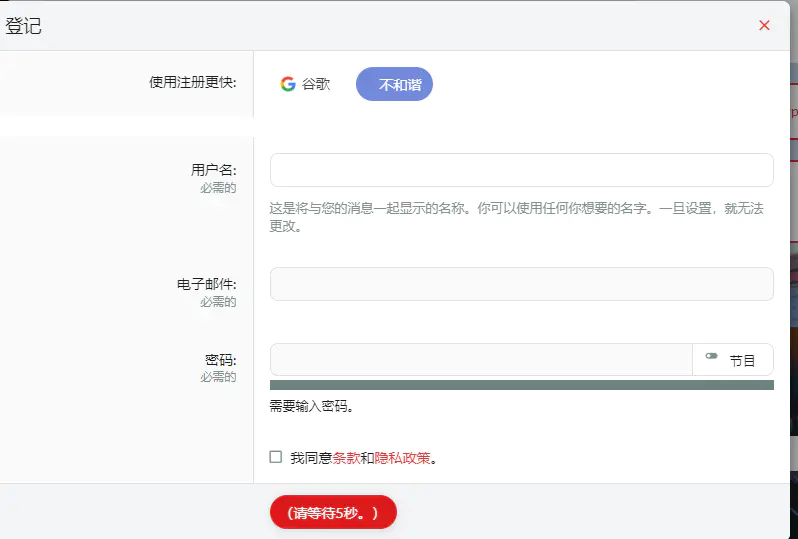Click the 密码 field label
This screenshot has height=539, width=798.
coord(220,360)
